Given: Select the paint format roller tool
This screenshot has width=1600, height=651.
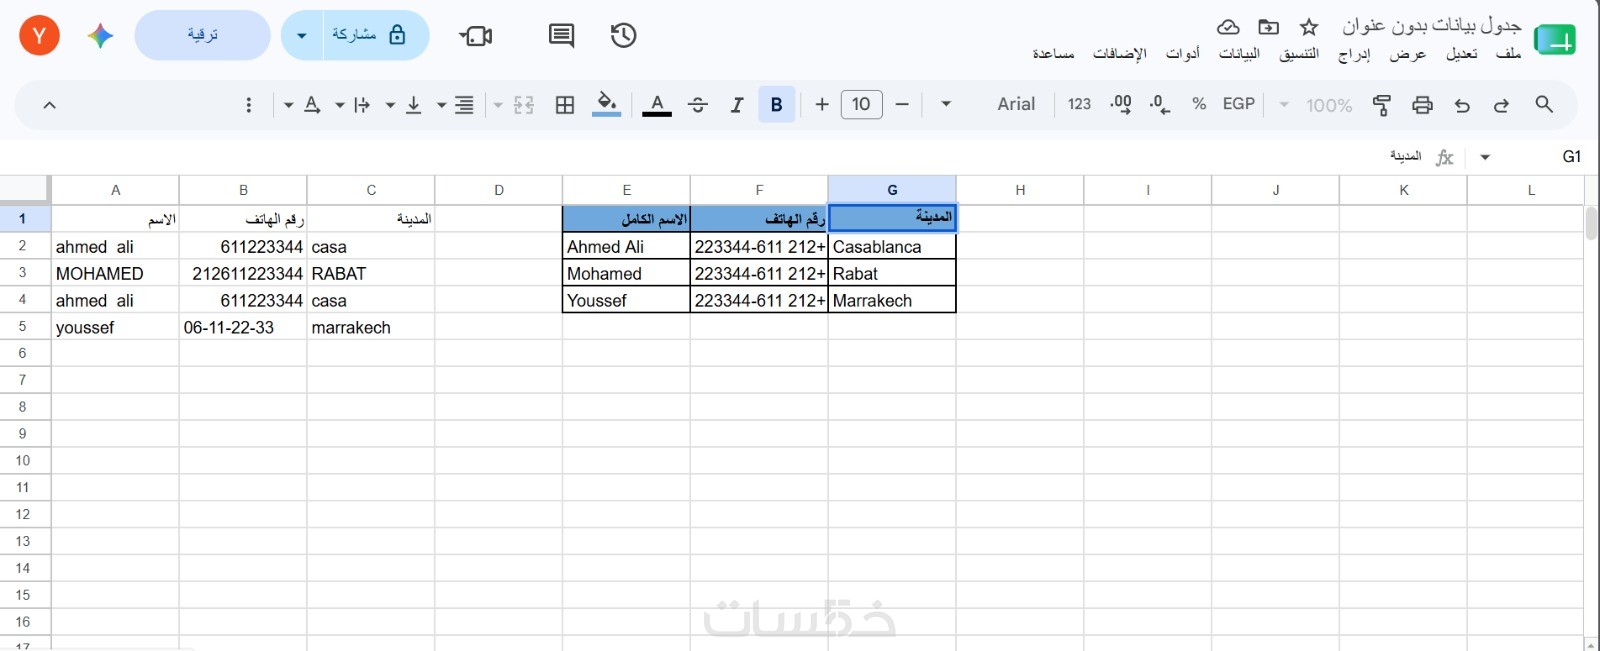Looking at the screenshot, I should pyautogui.click(x=1382, y=105).
